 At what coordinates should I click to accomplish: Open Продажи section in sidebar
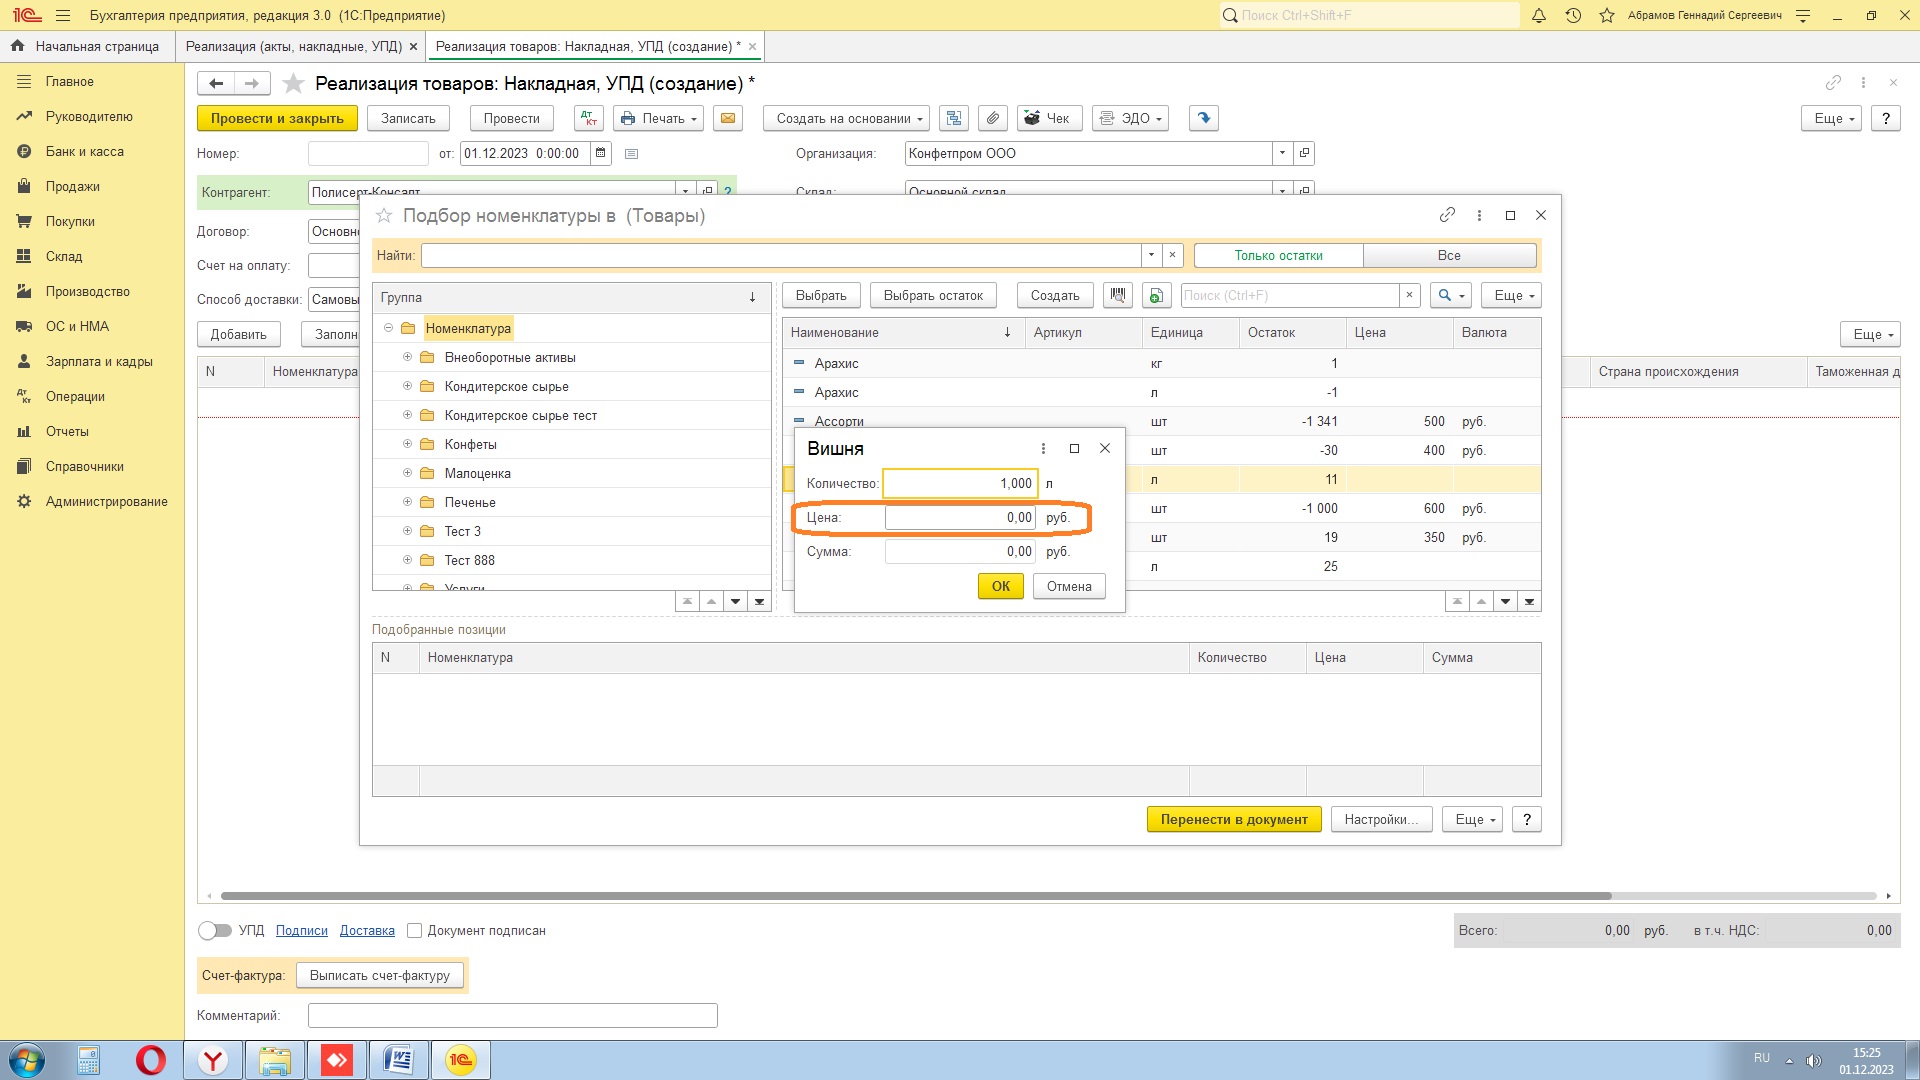coord(72,186)
